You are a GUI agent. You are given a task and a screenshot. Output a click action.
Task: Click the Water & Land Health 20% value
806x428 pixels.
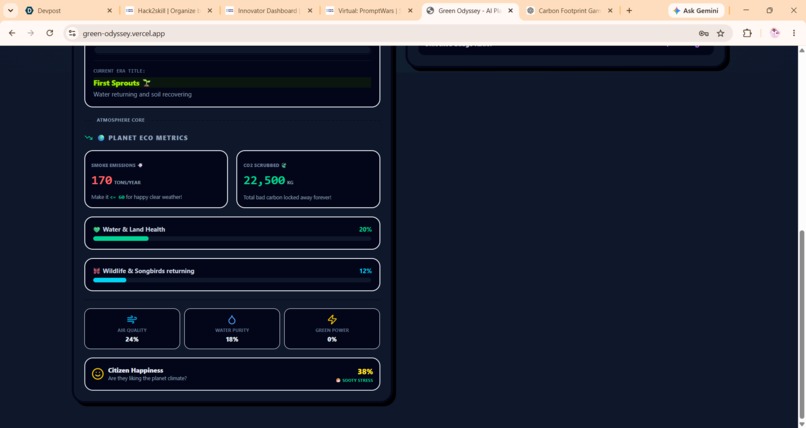(x=365, y=229)
